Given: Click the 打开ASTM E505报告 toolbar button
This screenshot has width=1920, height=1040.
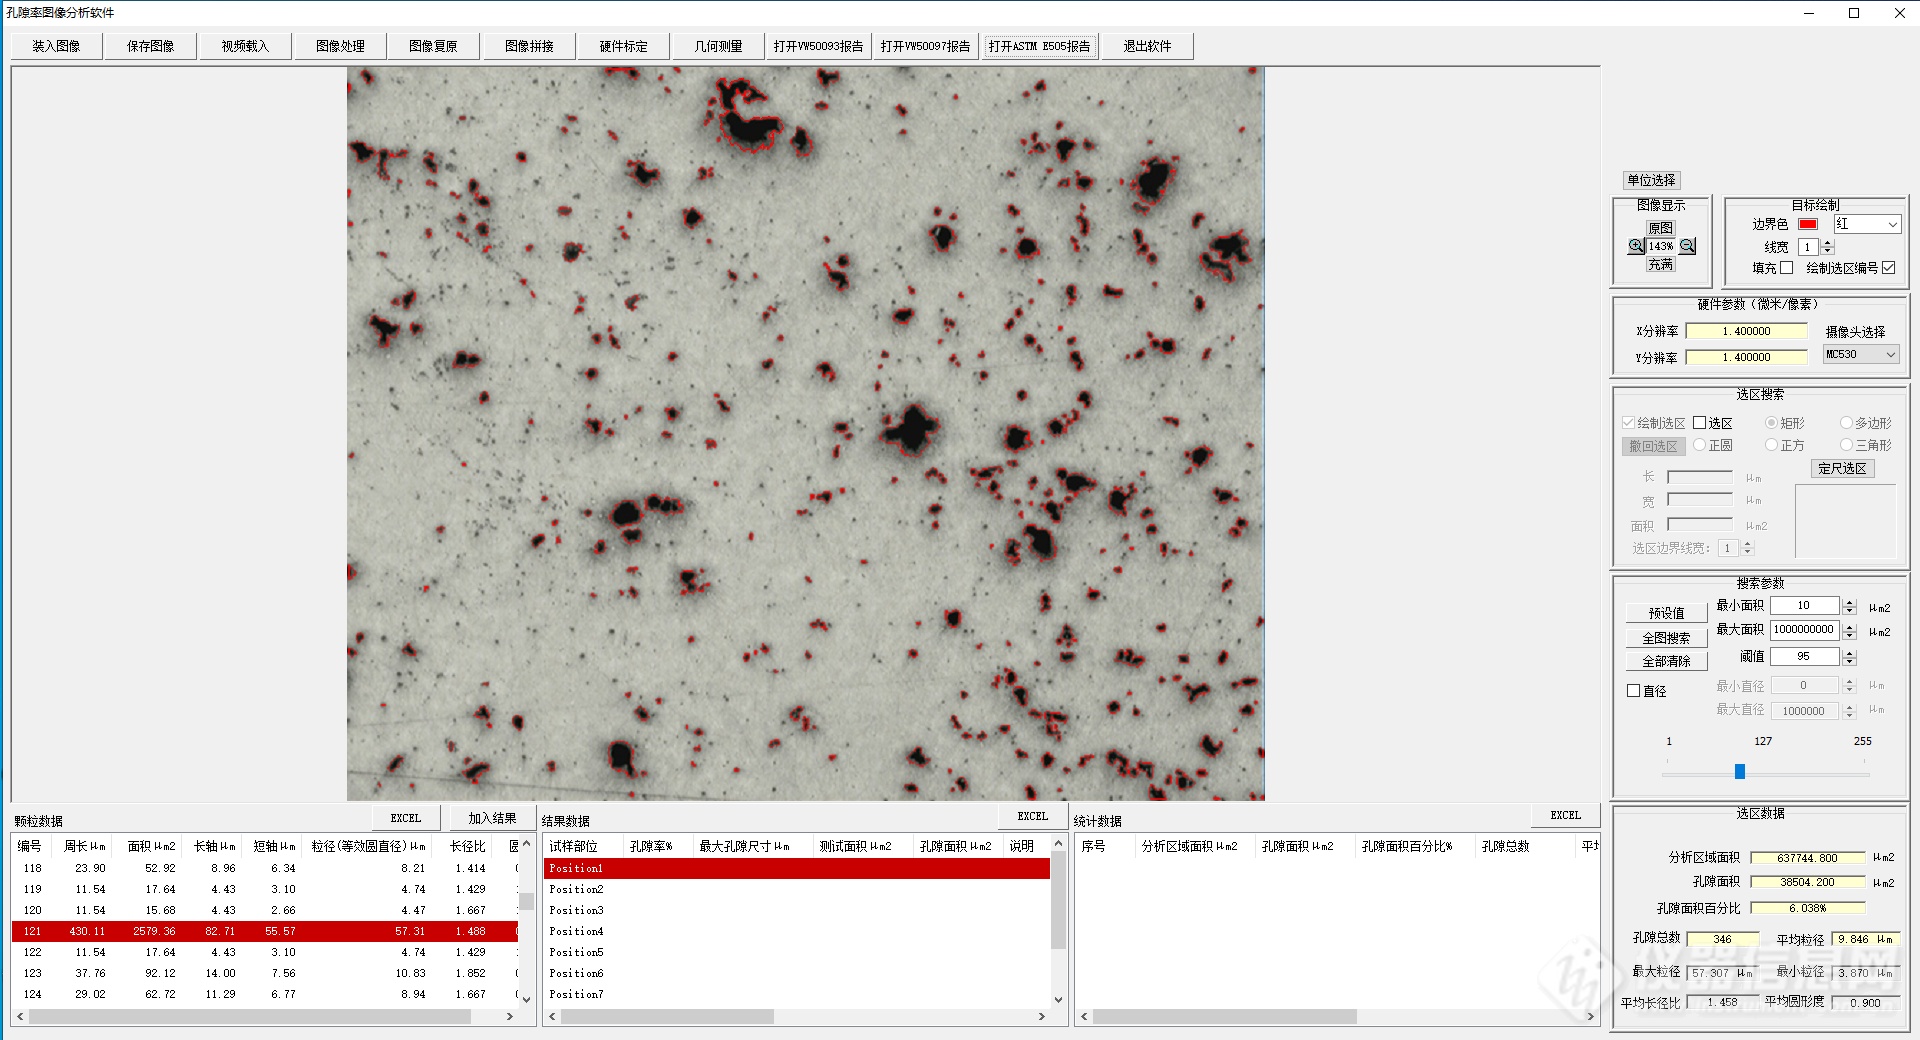Looking at the screenshot, I should point(1039,46).
